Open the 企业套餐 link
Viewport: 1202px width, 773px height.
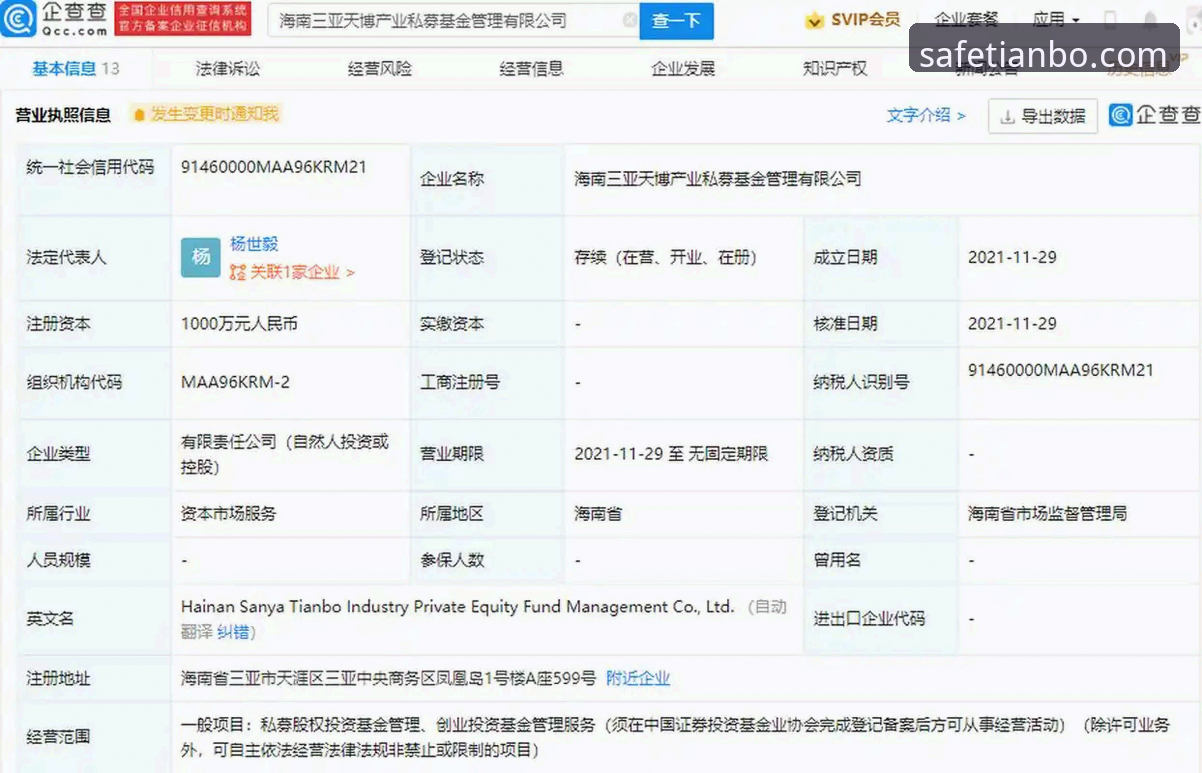coord(966,19)
